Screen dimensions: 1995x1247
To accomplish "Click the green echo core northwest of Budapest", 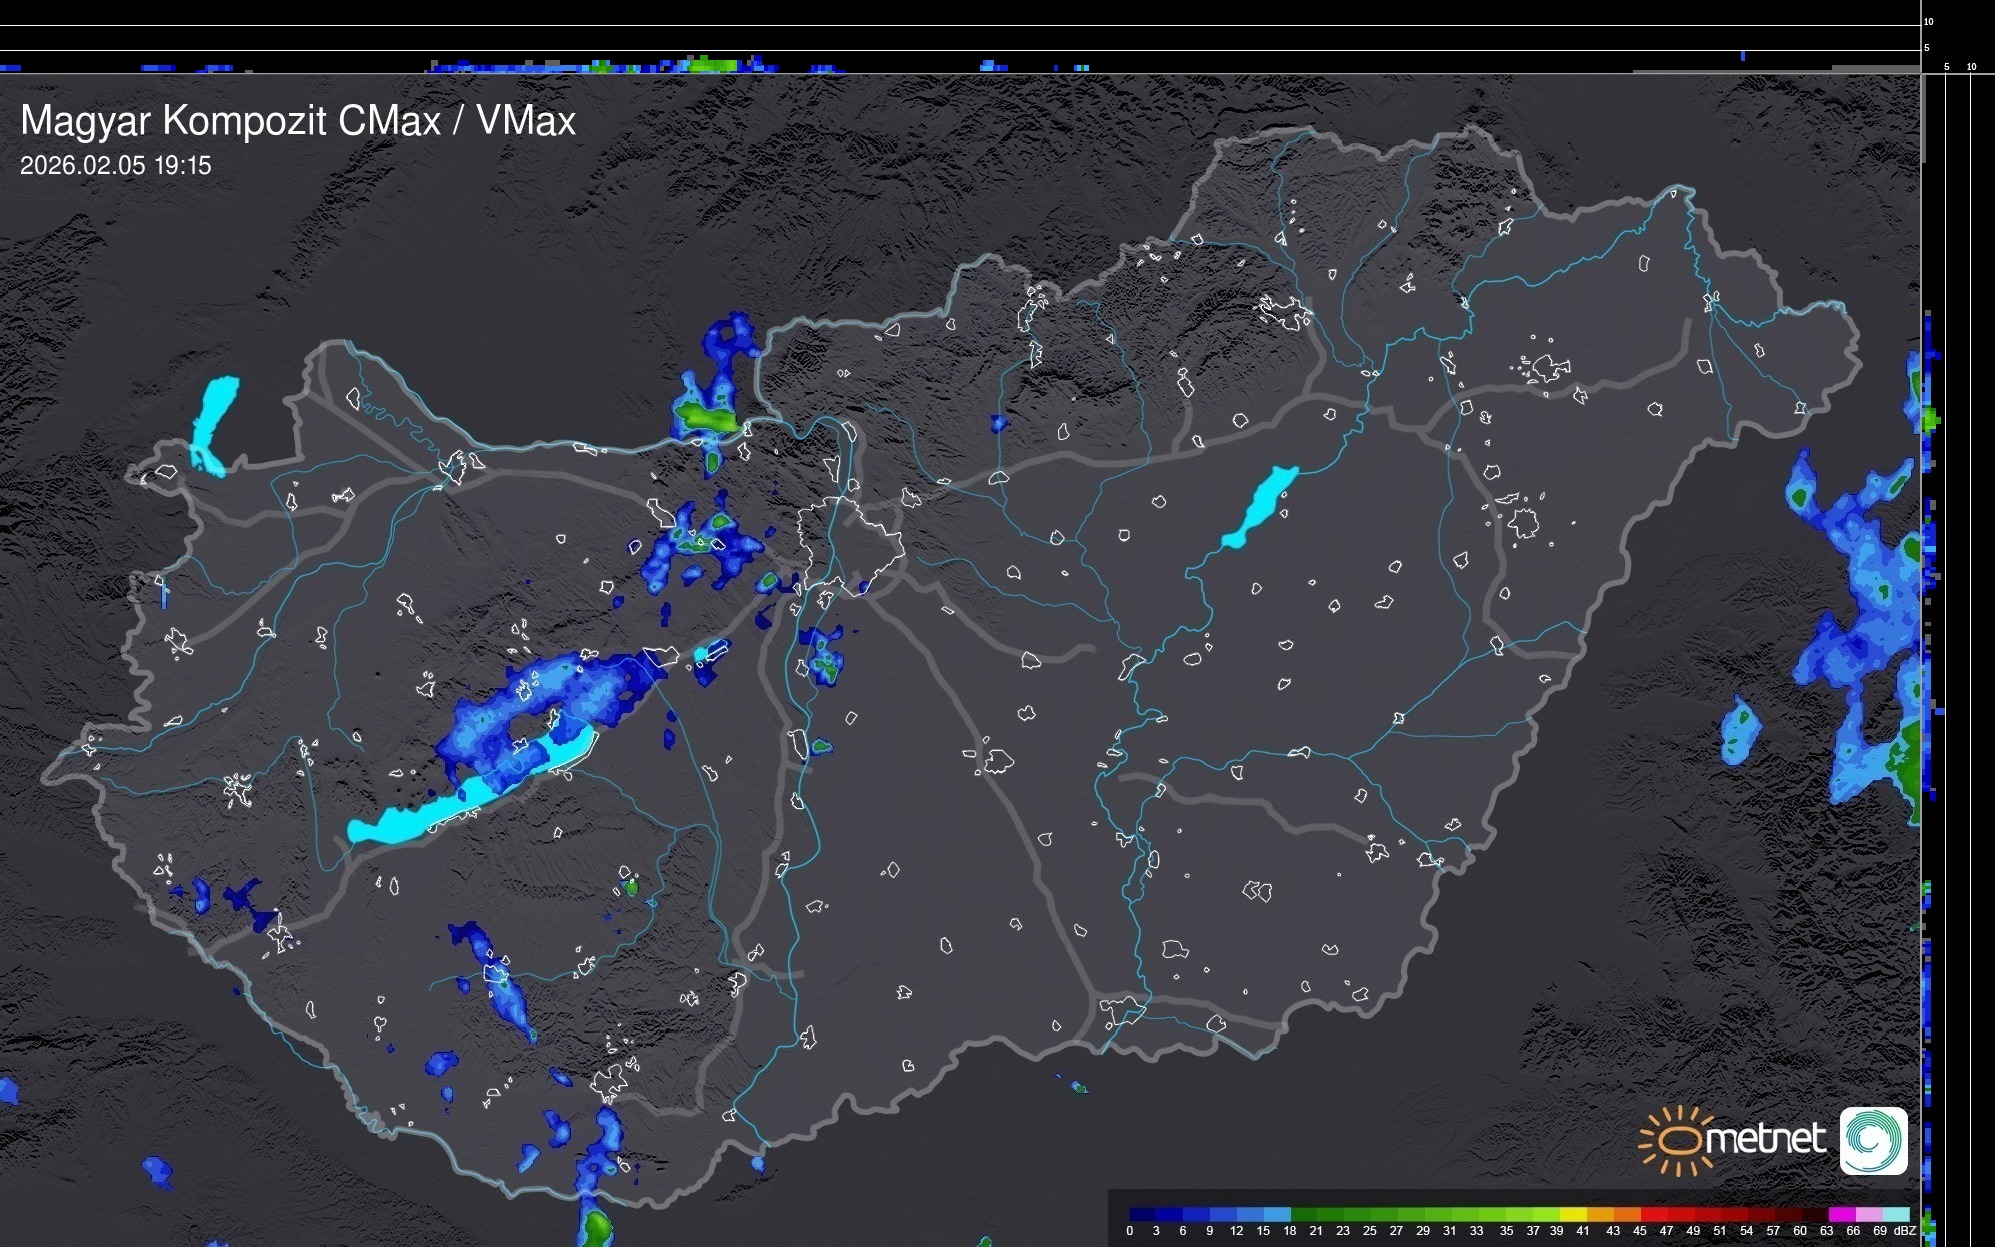I will (x=706, y=415).
